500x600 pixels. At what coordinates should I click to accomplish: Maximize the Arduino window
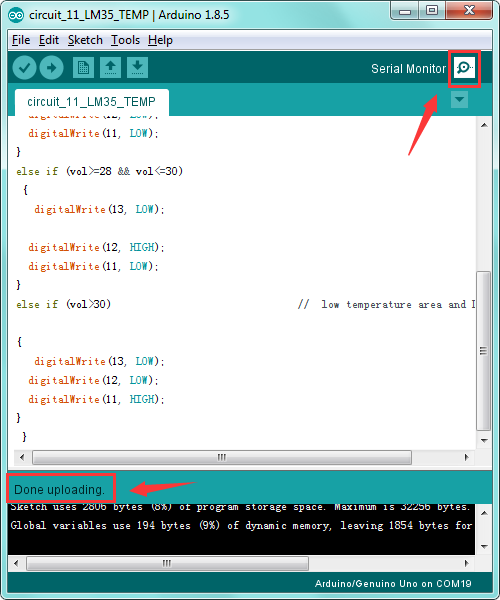[432, 10]
